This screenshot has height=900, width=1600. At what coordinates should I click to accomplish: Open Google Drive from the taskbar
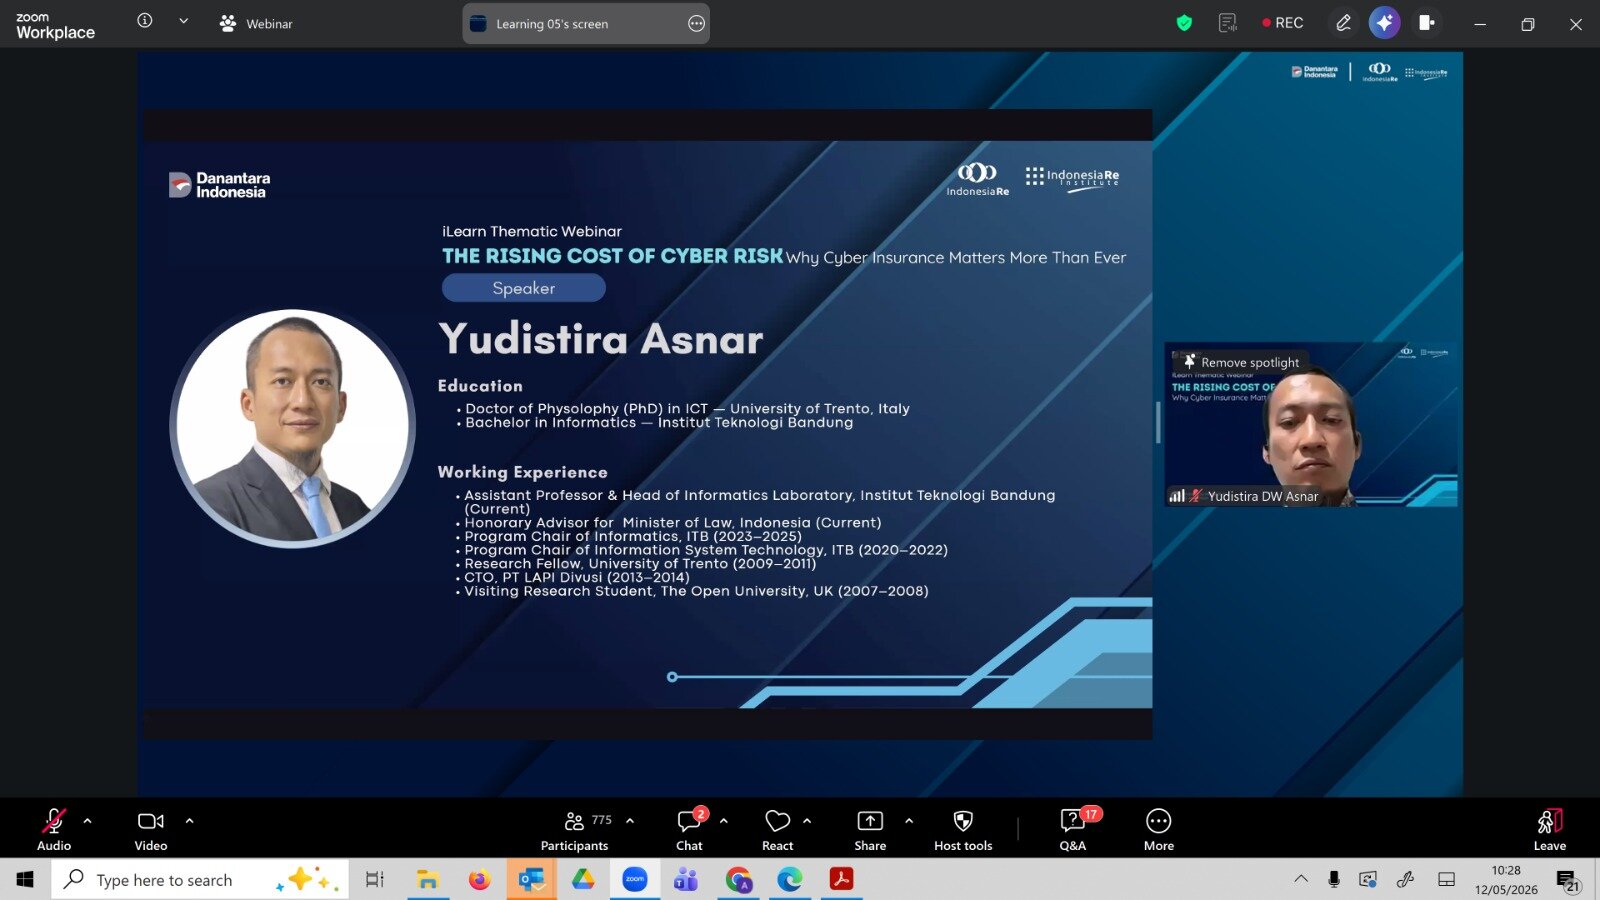[583, 880]
